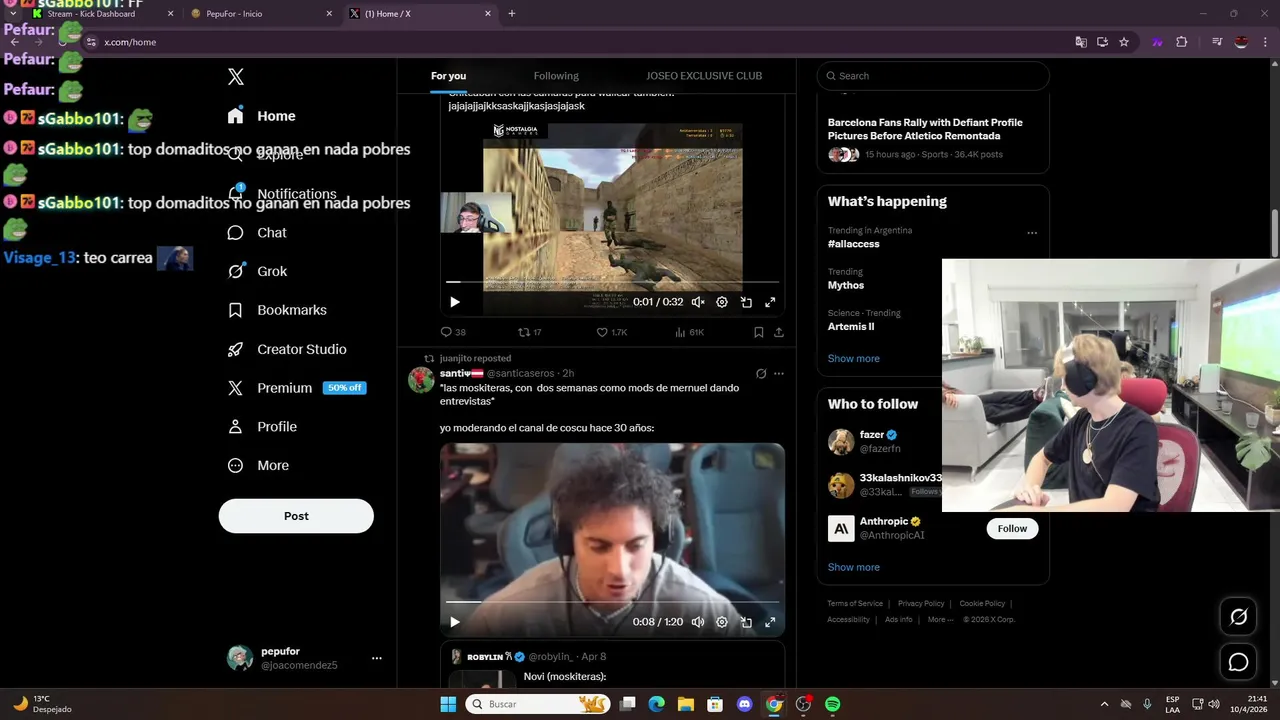Screen dimensions: 1280x720
Task: Repost the post with 17 reposts
Action: [530, 332]
